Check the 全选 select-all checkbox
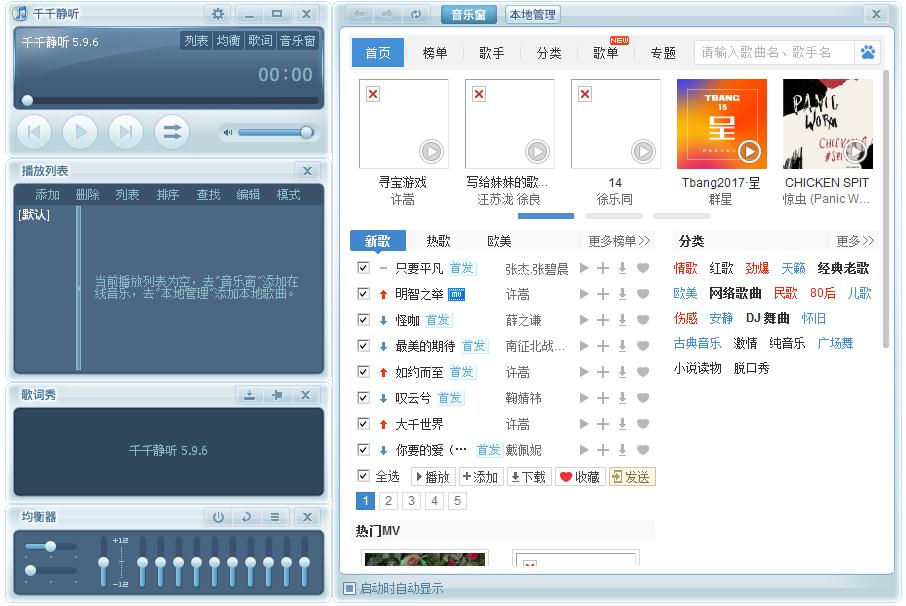This screenshot has height=606, width=906. coord(362,477)
